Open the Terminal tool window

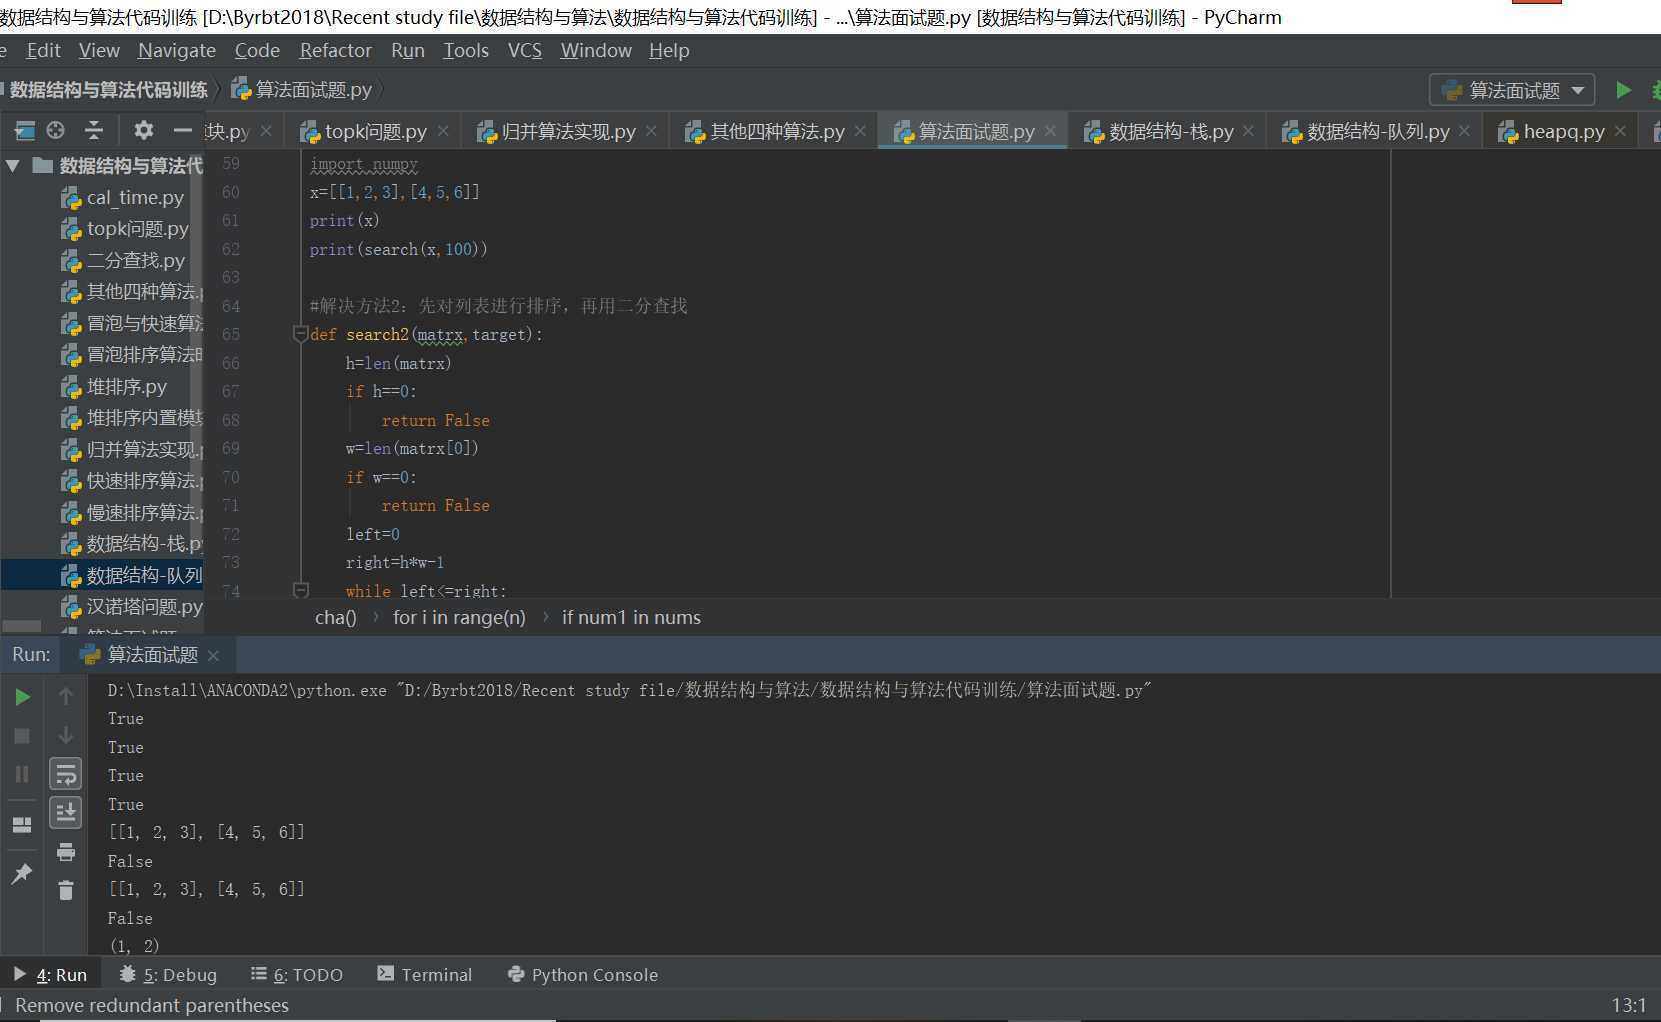pos(424,975)
